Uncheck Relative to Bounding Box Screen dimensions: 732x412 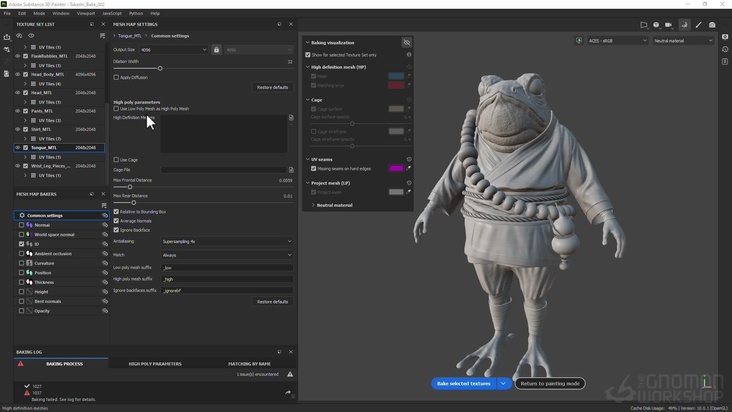click(116, 212)
